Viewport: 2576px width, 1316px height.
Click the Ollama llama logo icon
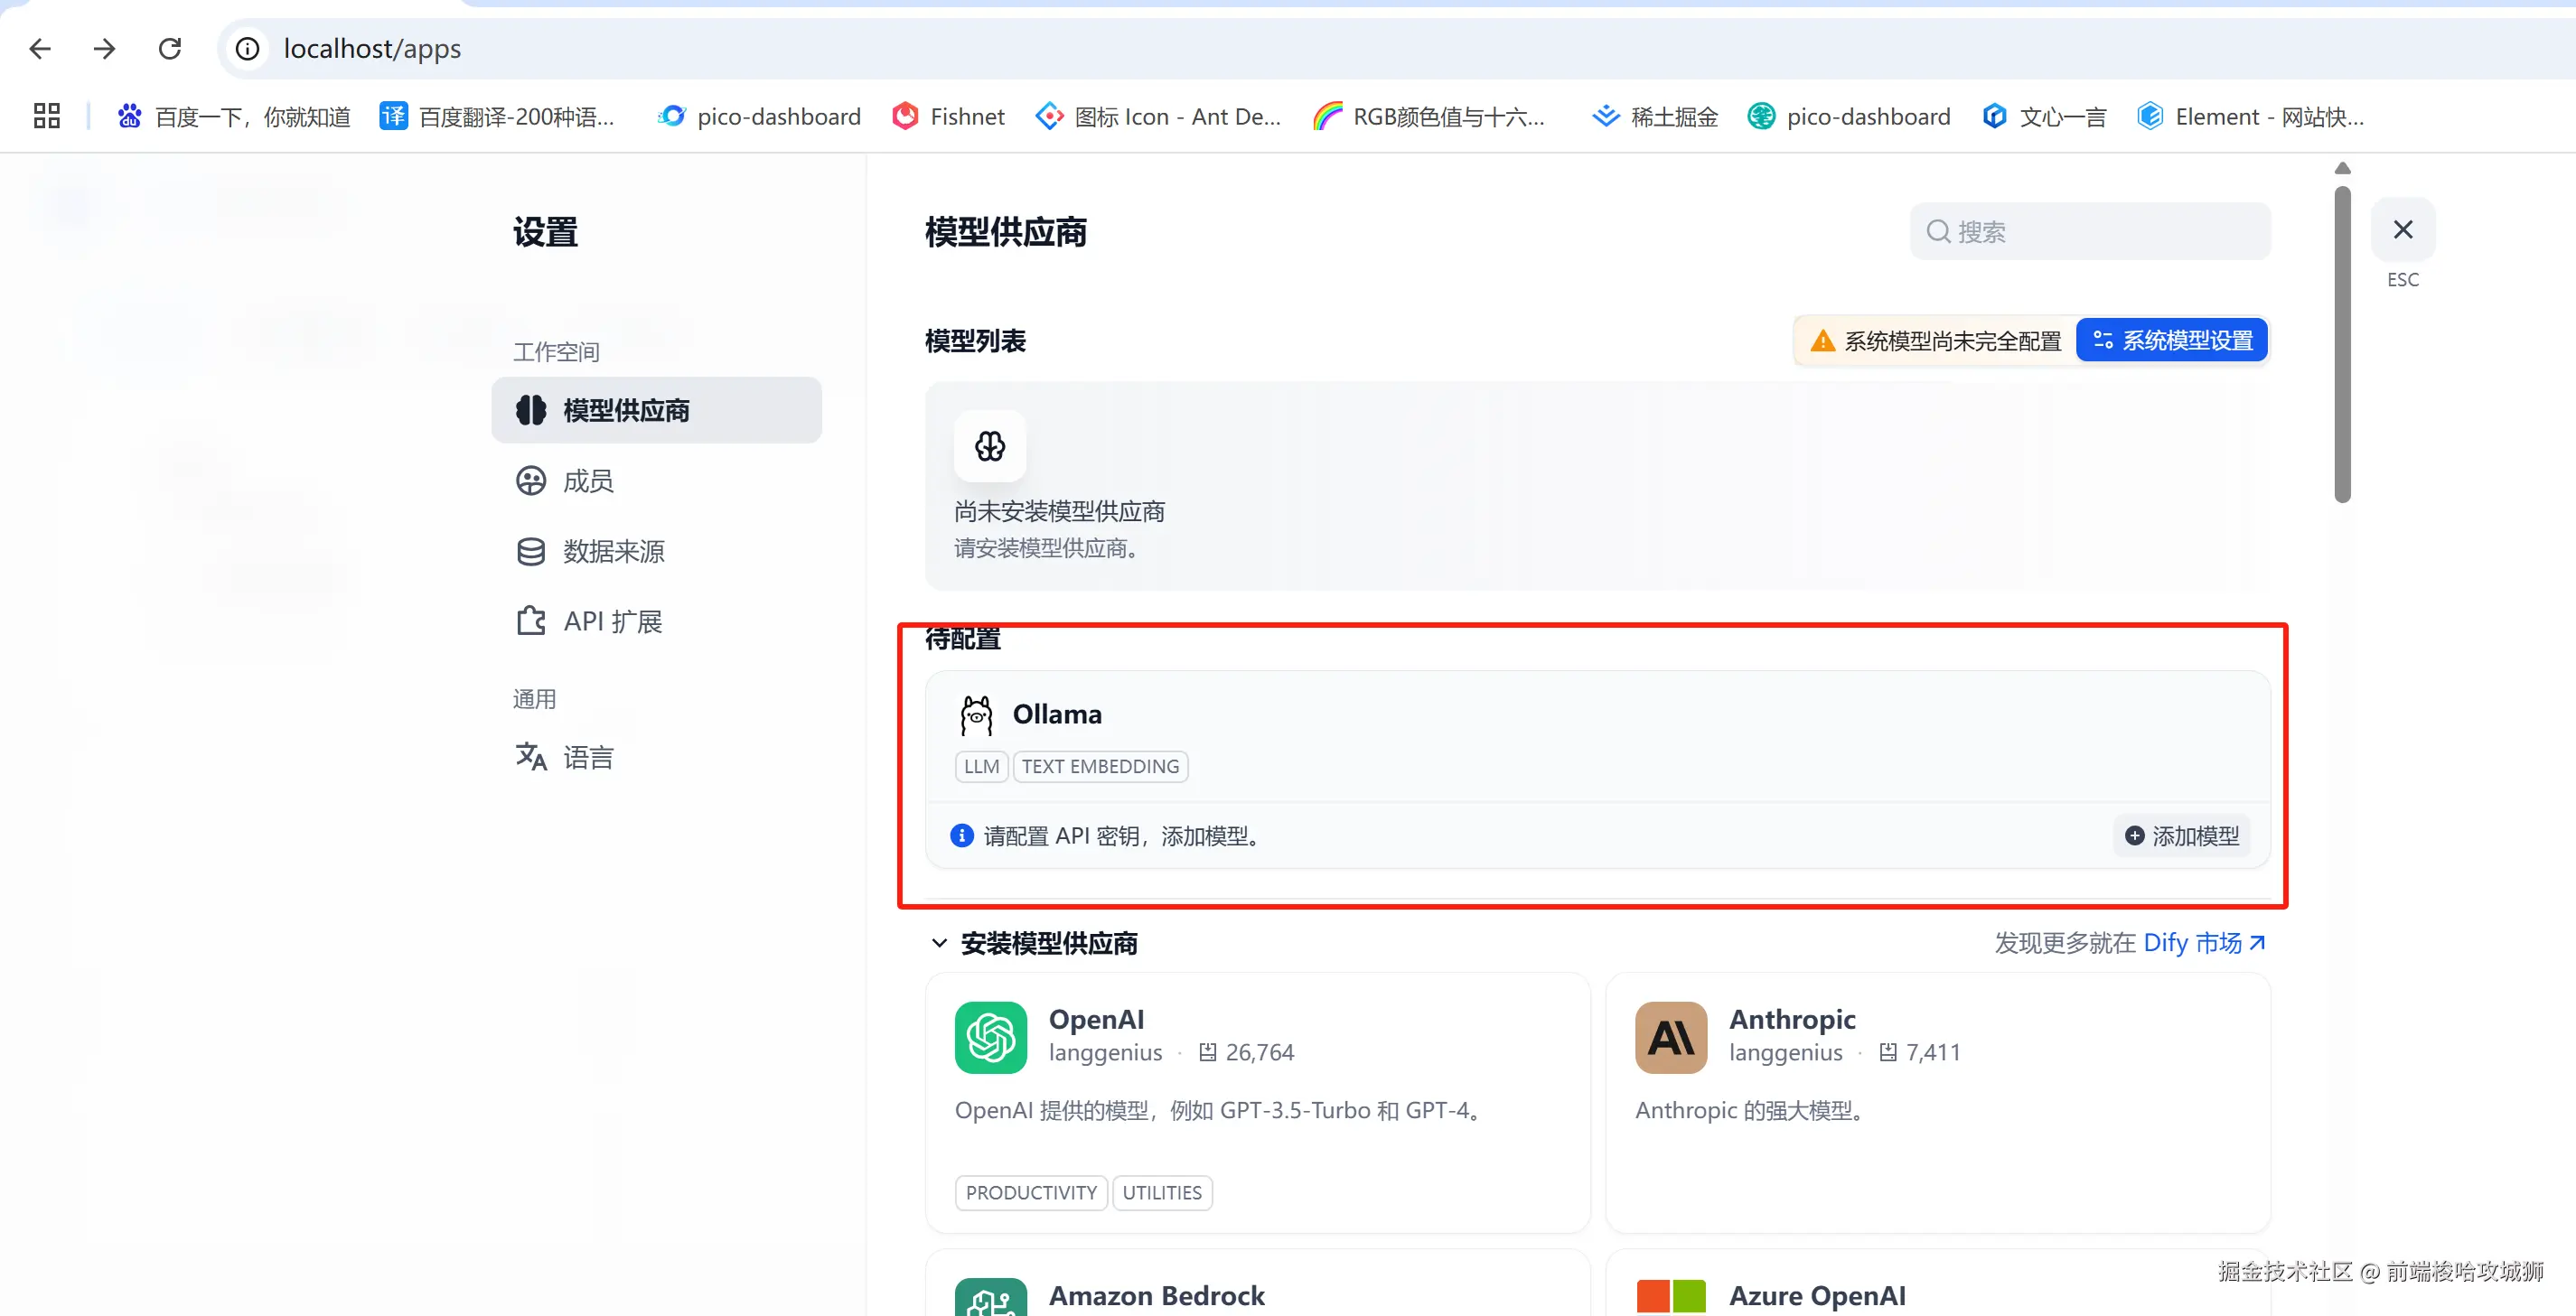[x=976, y=715]
